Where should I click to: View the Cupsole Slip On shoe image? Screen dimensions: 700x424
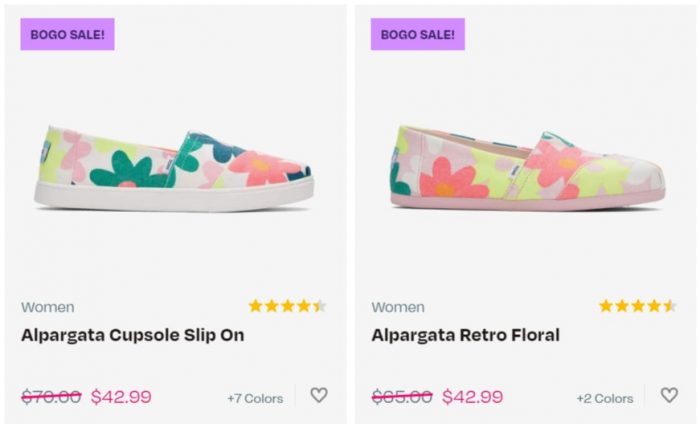tap(174, 167)
